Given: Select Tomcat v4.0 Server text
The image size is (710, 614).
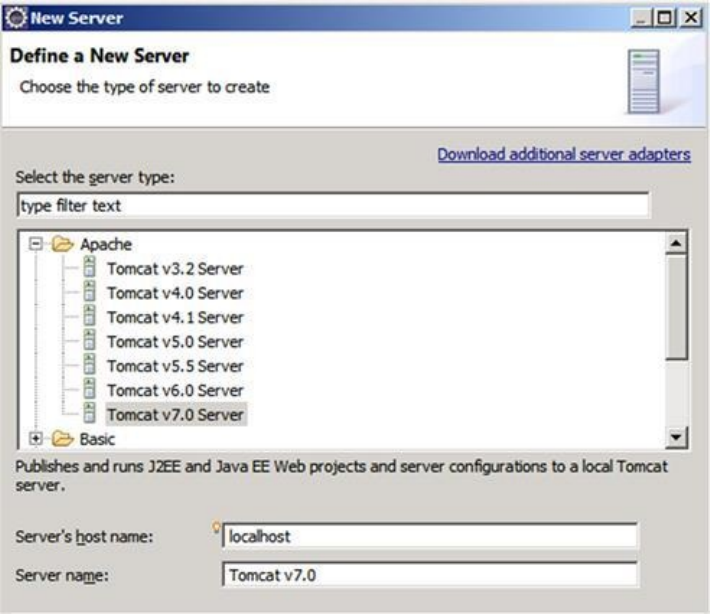Looking at the screenshot, I should [175, 293].
